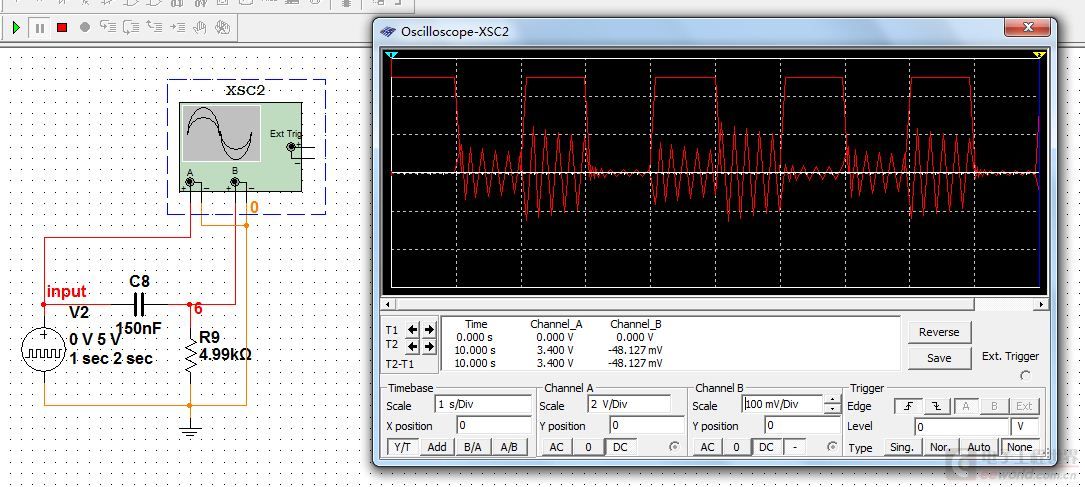Set Channel B coupling to 0
1085x487 pixels.
(736, 447)
